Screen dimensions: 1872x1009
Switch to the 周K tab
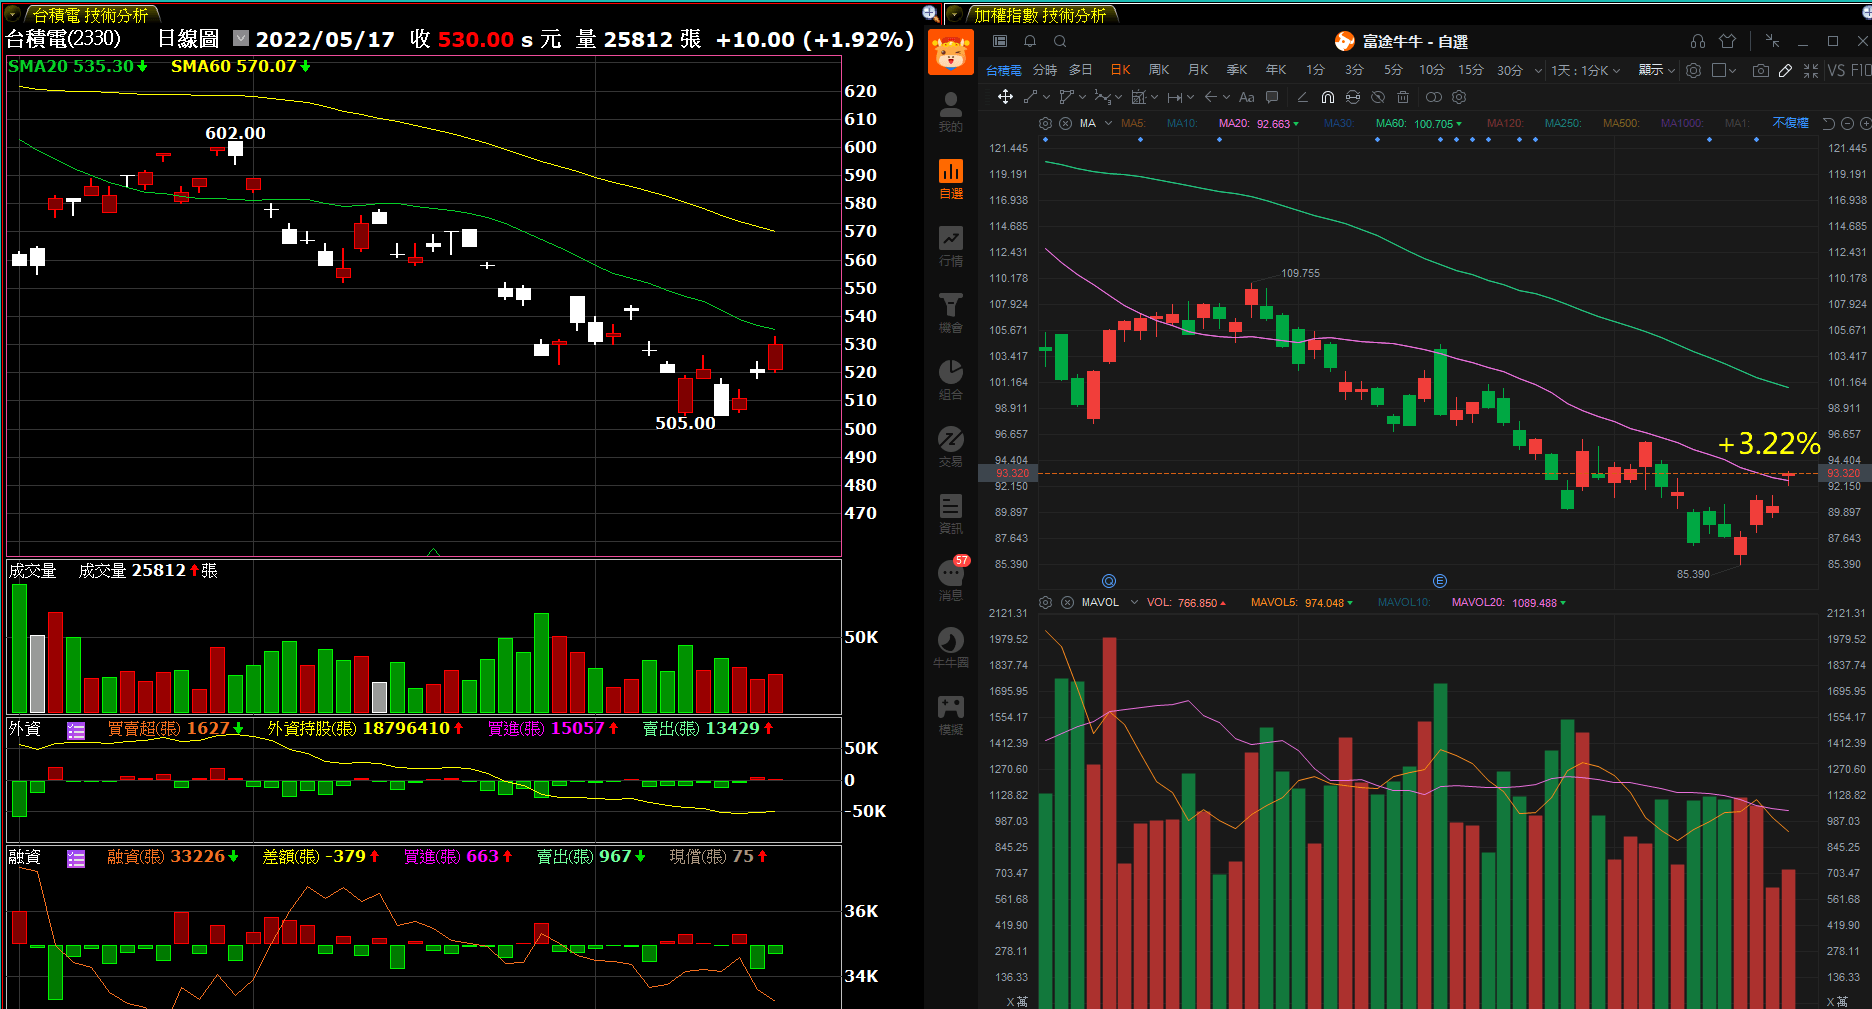pyautogui.click(x=1159, y=70)
